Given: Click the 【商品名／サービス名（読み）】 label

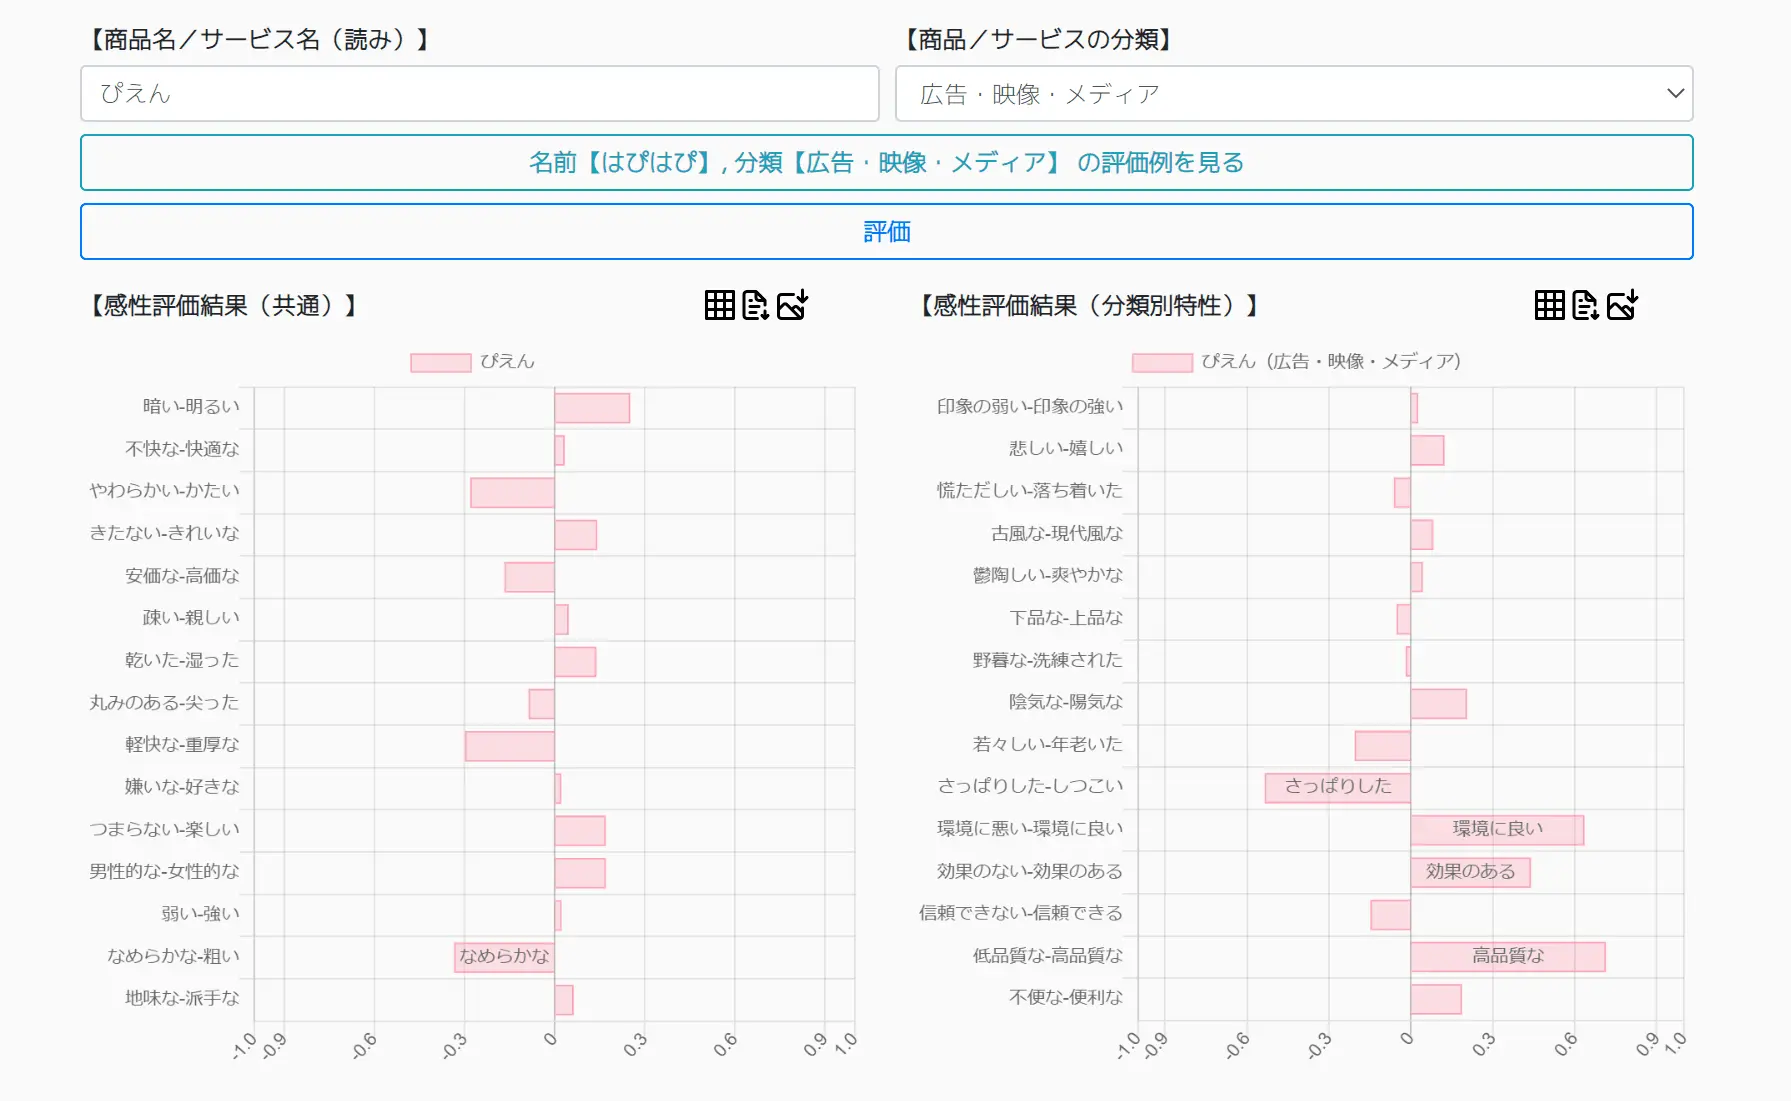Looking at the screenshot, I should coord(259,40).
